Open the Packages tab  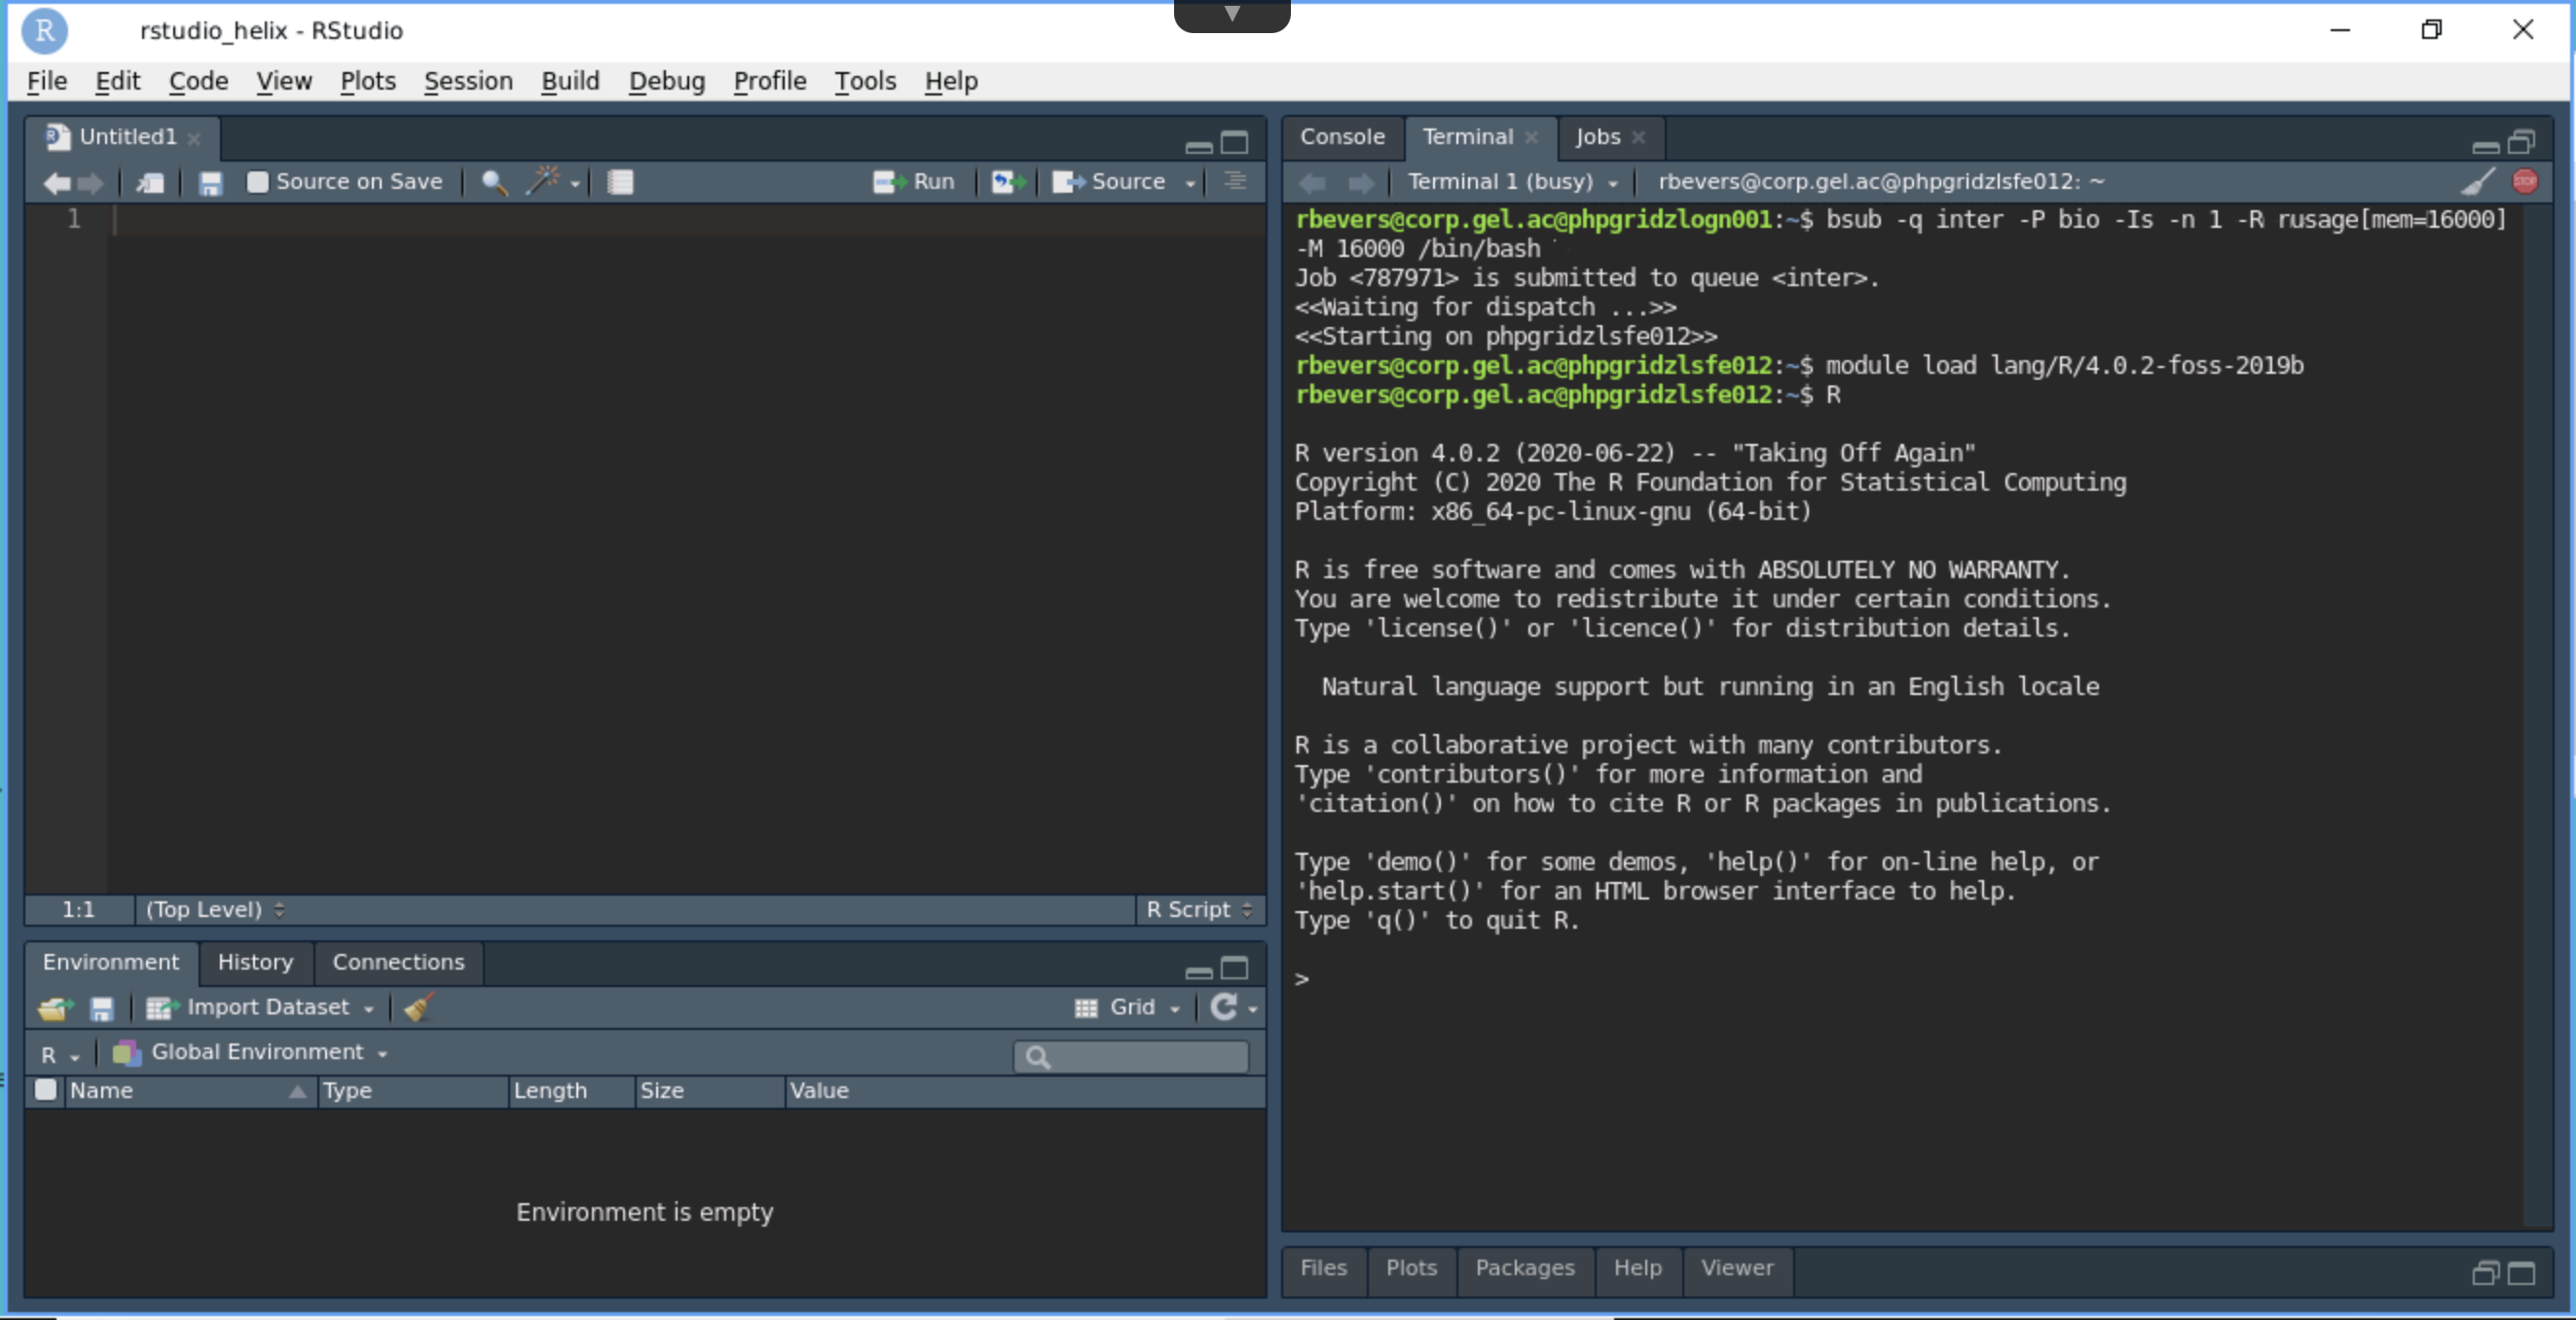coord(1525,1269)
